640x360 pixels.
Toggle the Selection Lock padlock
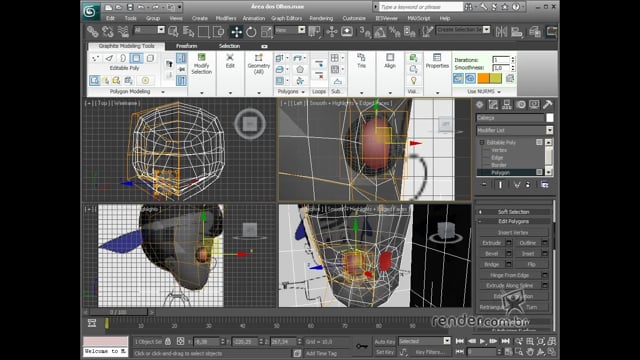(x=168, y=341)
